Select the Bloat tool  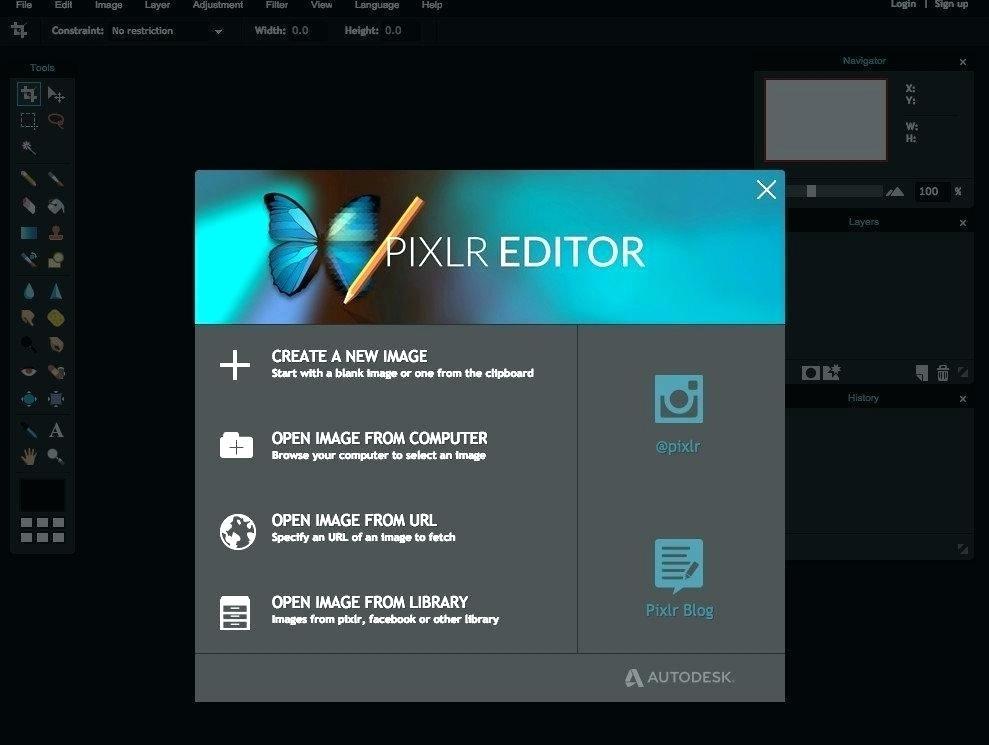[28, 399]
